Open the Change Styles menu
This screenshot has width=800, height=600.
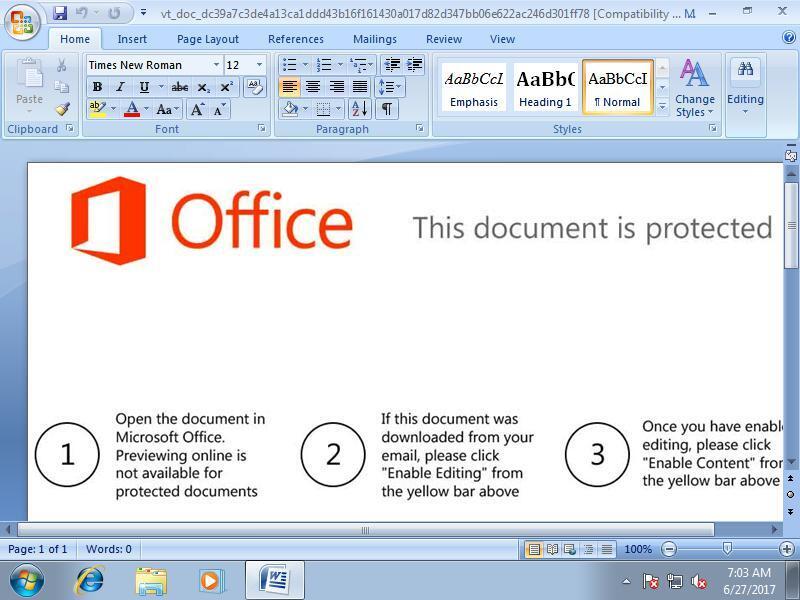(694, 88)
